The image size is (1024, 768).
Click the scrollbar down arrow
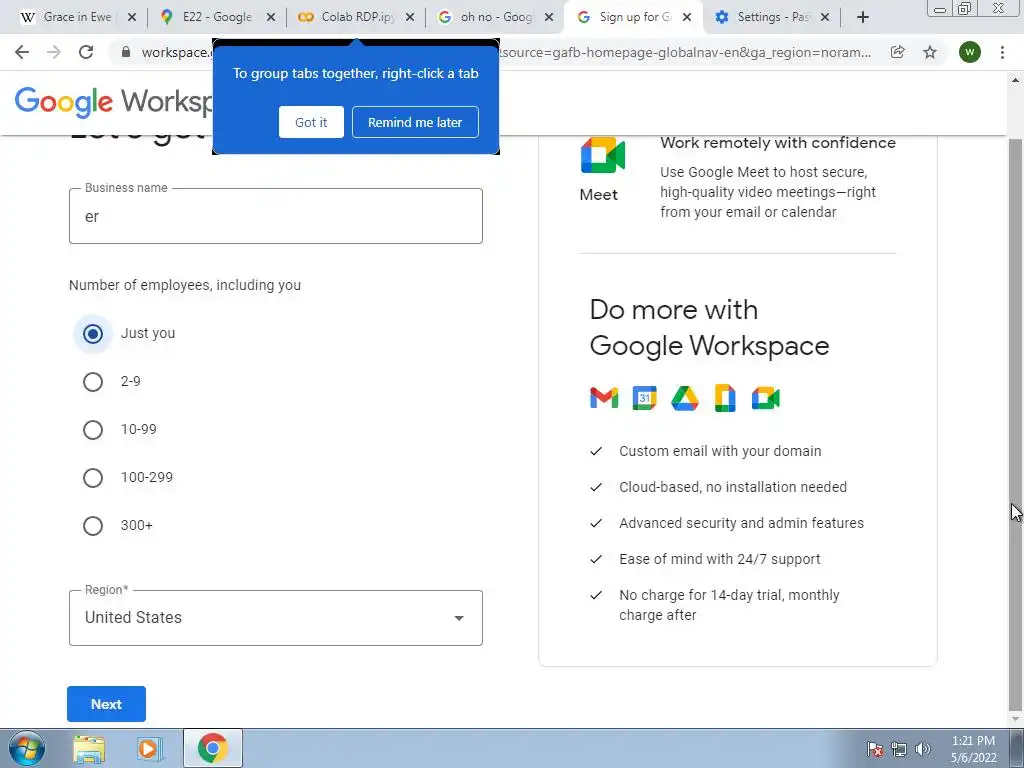[1015, 720]
